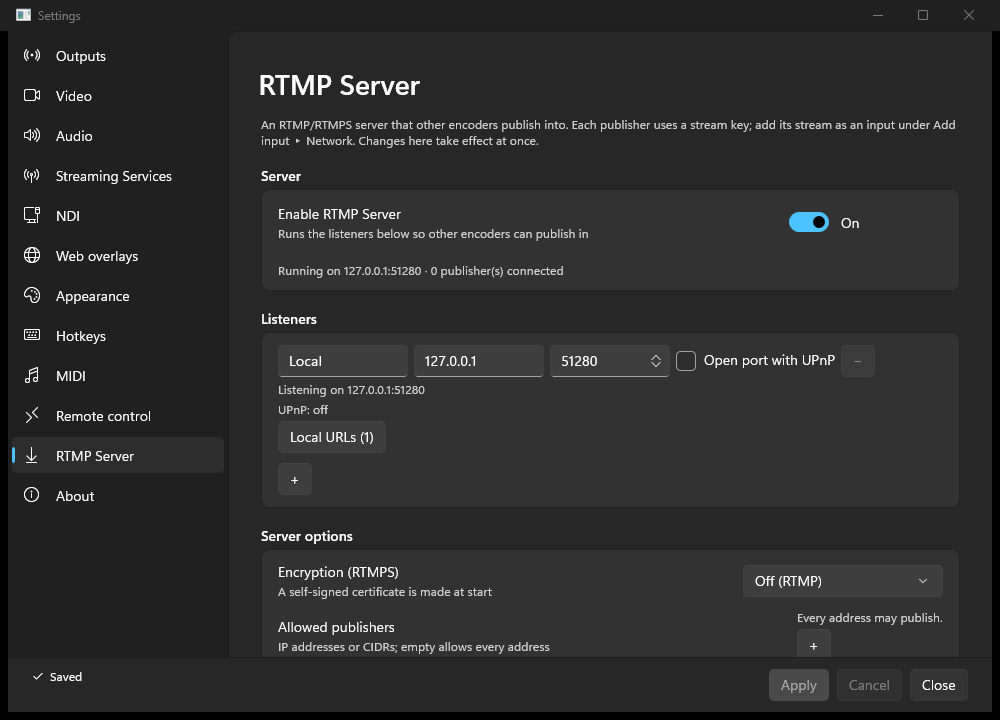Click the Hotkeys keyboard icon
1000x720 pixels.
pyautogui.click(x=32, y=335)
